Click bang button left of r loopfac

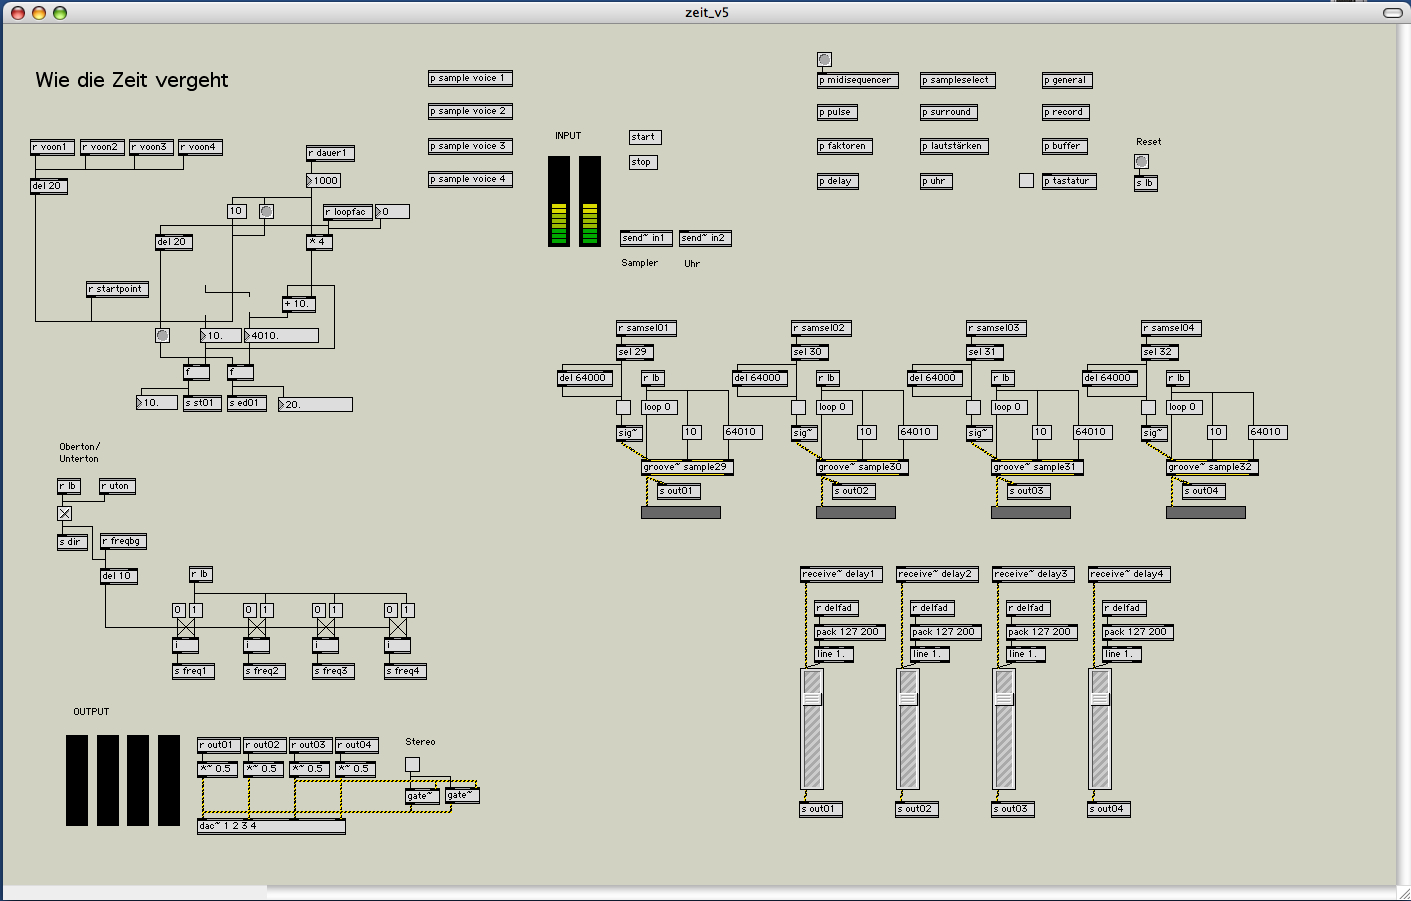pyautogui.click(x=266, y=211)
